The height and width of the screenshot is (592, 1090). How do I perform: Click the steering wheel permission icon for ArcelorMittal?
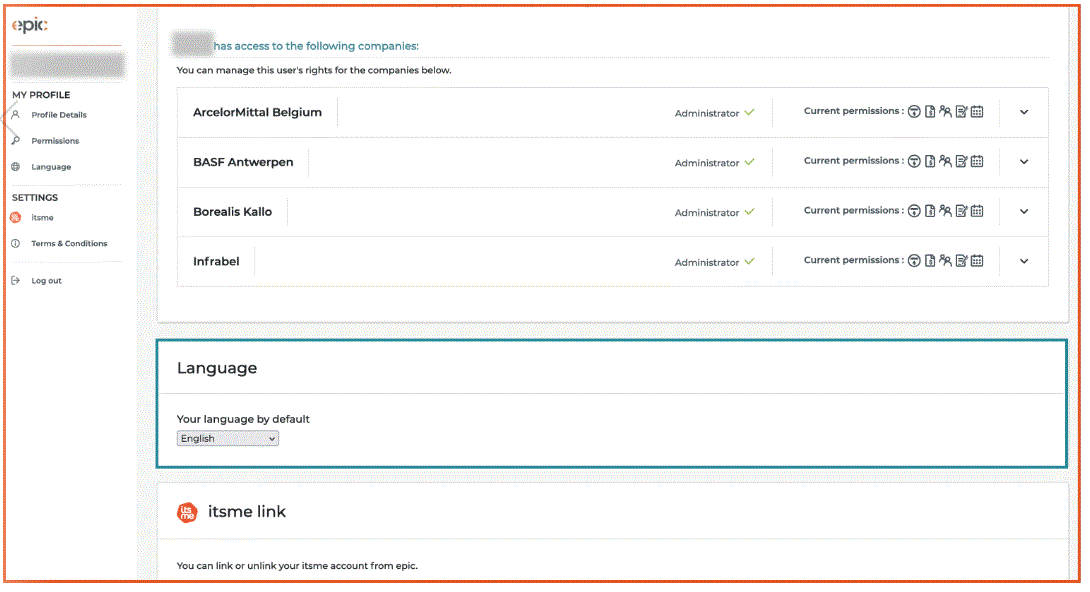click(x=913, y=112)
